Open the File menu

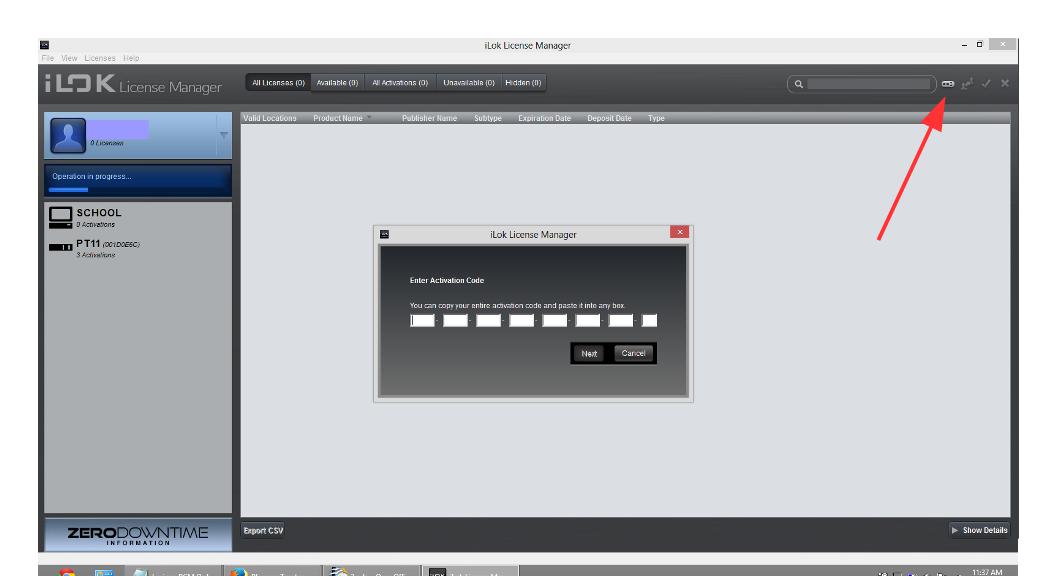pyautogui.click(x=48, y=59)
